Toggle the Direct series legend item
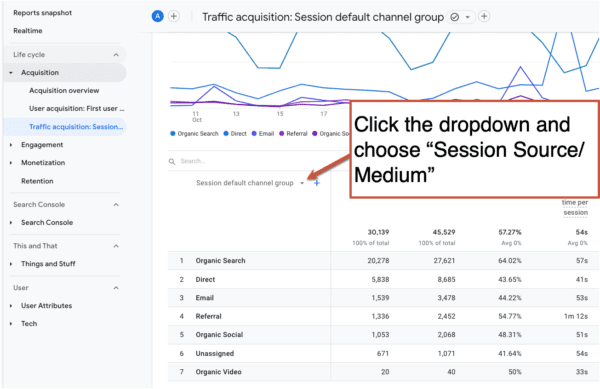The height and width of the screenshot is (389, 600). click(235, 133)
